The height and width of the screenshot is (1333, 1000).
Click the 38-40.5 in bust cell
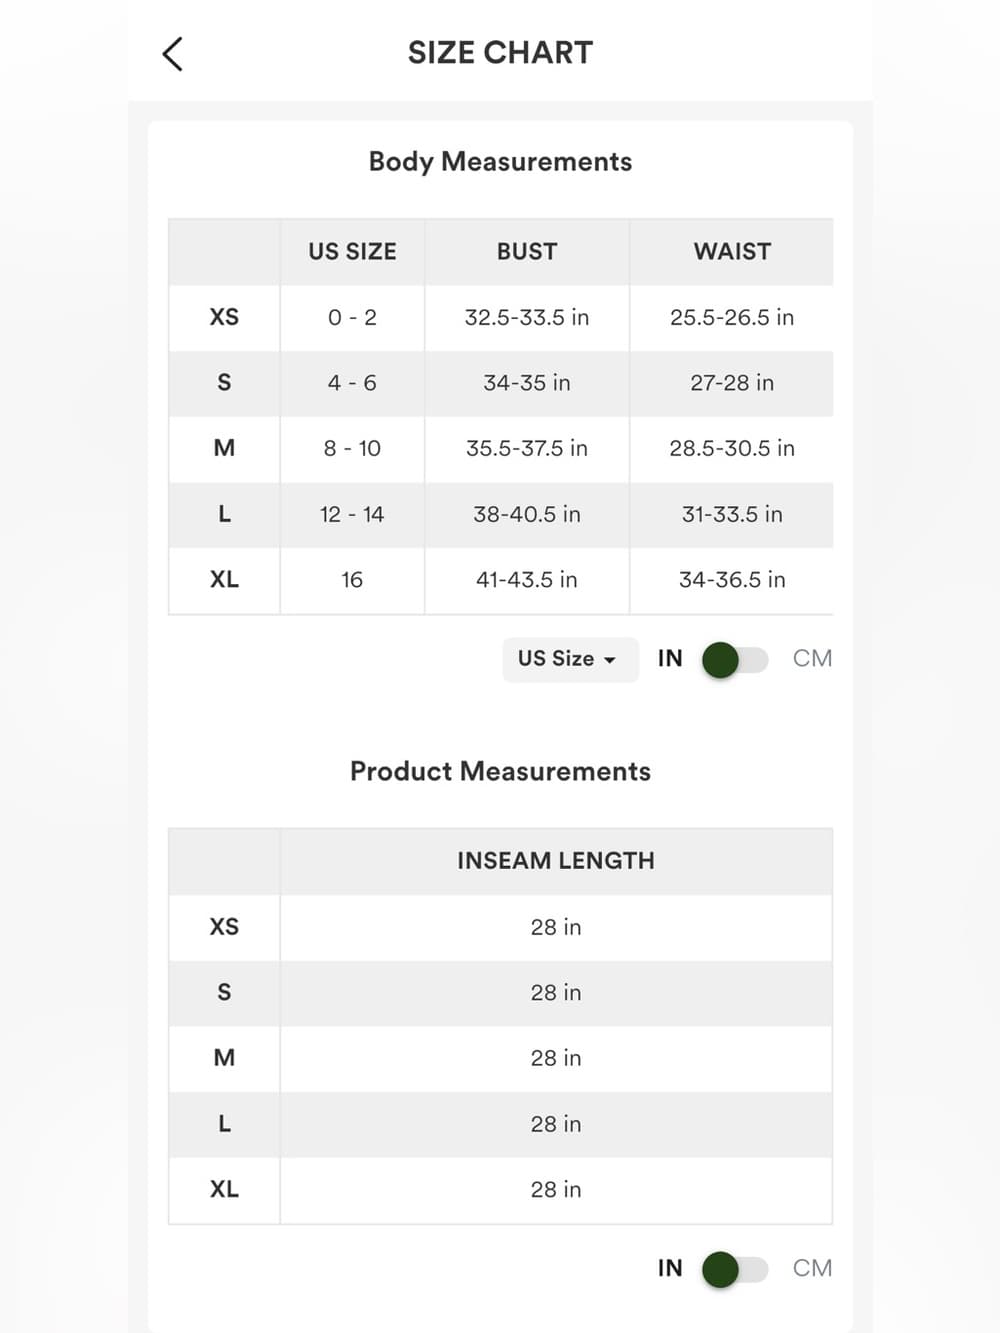point(527,515)
